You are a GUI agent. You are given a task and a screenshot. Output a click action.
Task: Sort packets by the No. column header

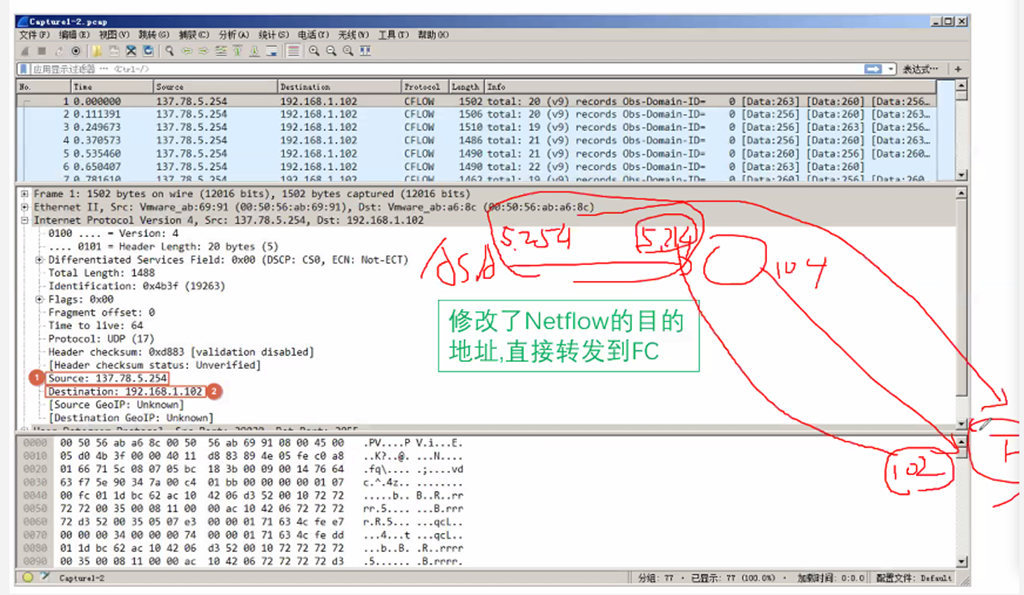pyautogui.click(x=44, y=86)
